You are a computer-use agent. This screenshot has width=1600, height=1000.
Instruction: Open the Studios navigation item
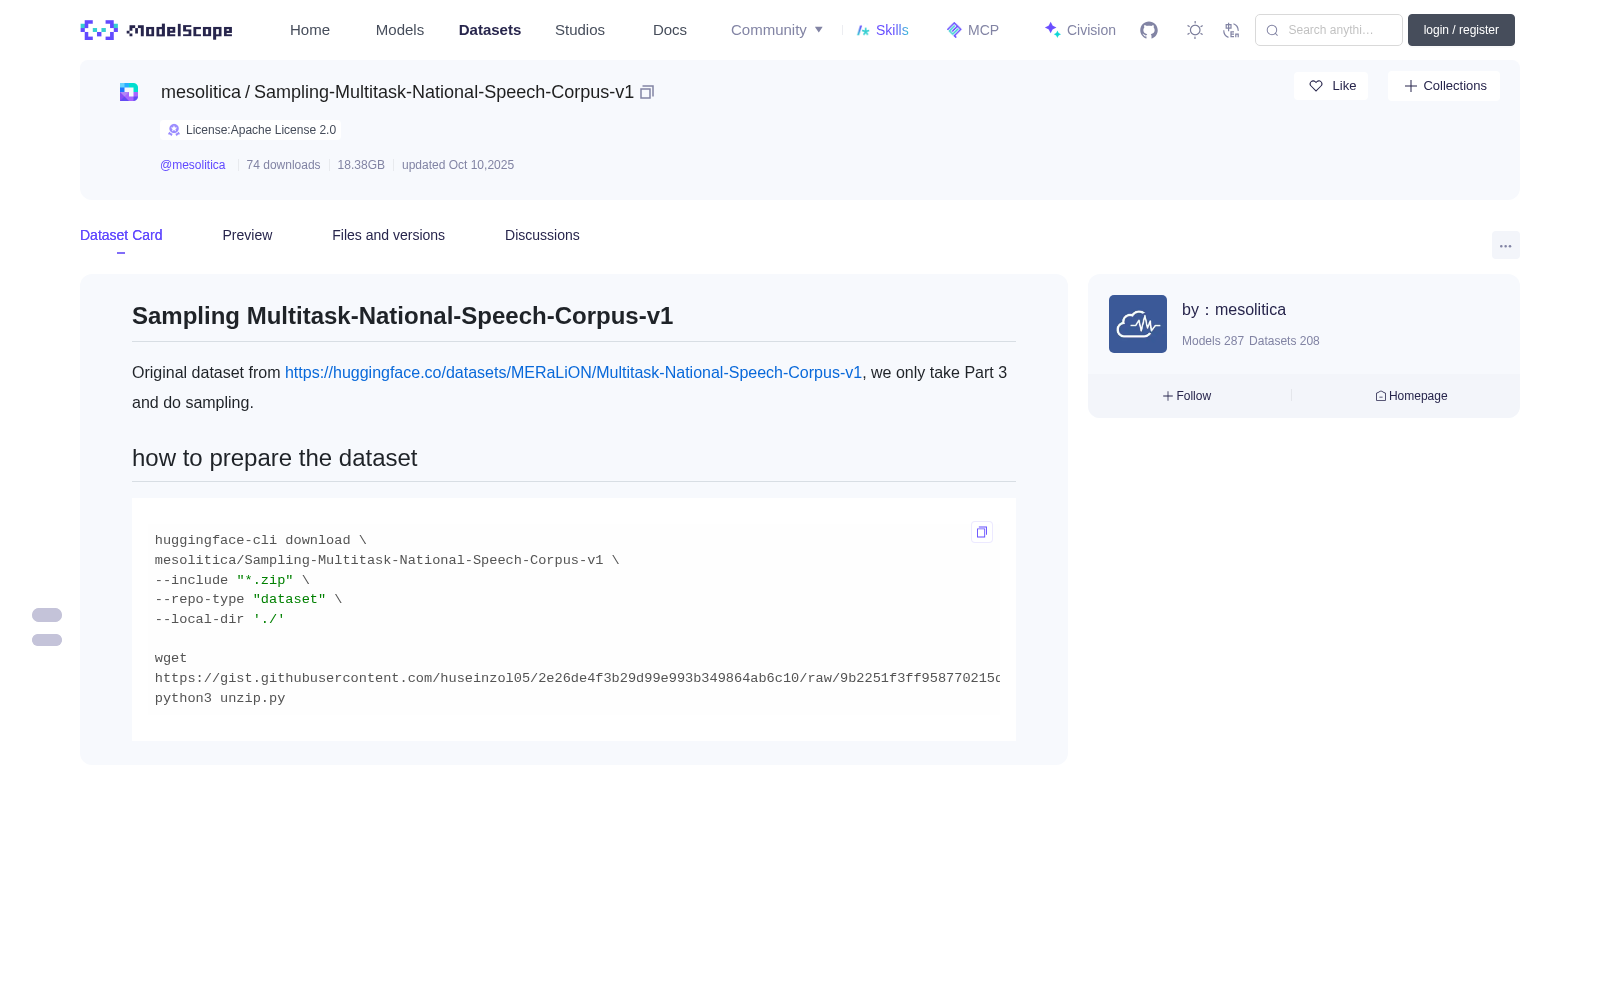pyautogui.click(x=580, y=30)
